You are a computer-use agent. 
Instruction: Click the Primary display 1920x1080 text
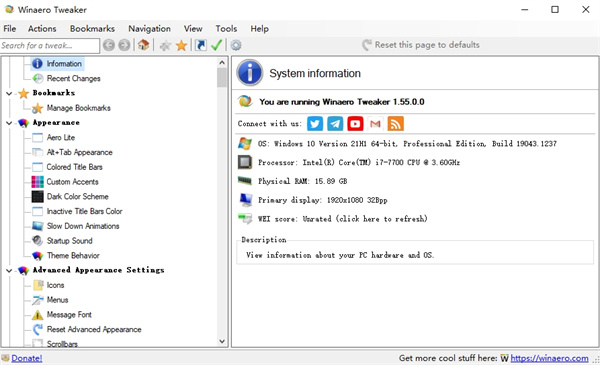(x=323, y=200)
